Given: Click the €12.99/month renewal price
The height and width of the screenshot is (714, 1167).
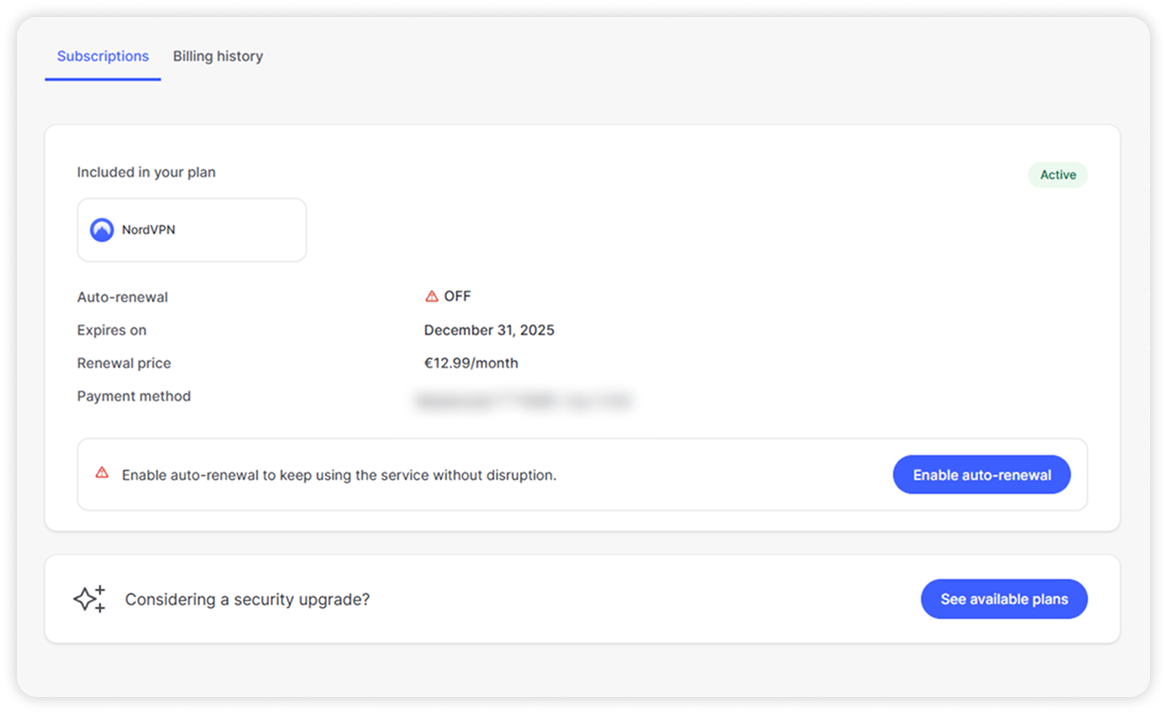Looking at the screenshot, I should [x=471, y=363].
